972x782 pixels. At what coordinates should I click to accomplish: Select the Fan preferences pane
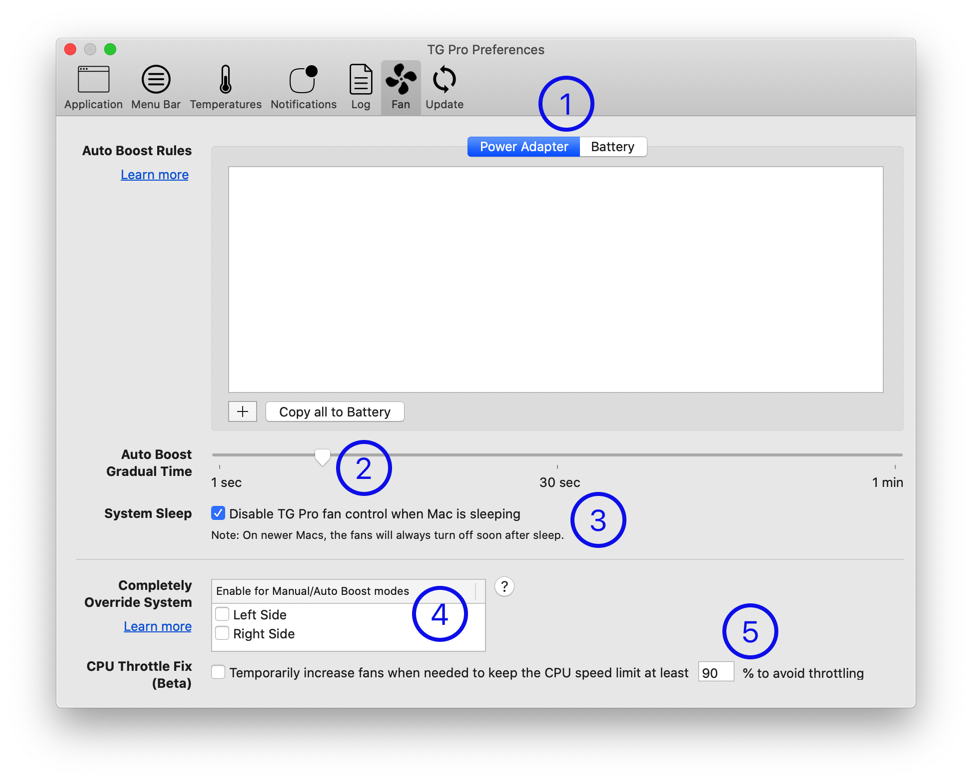pos(401,88)
